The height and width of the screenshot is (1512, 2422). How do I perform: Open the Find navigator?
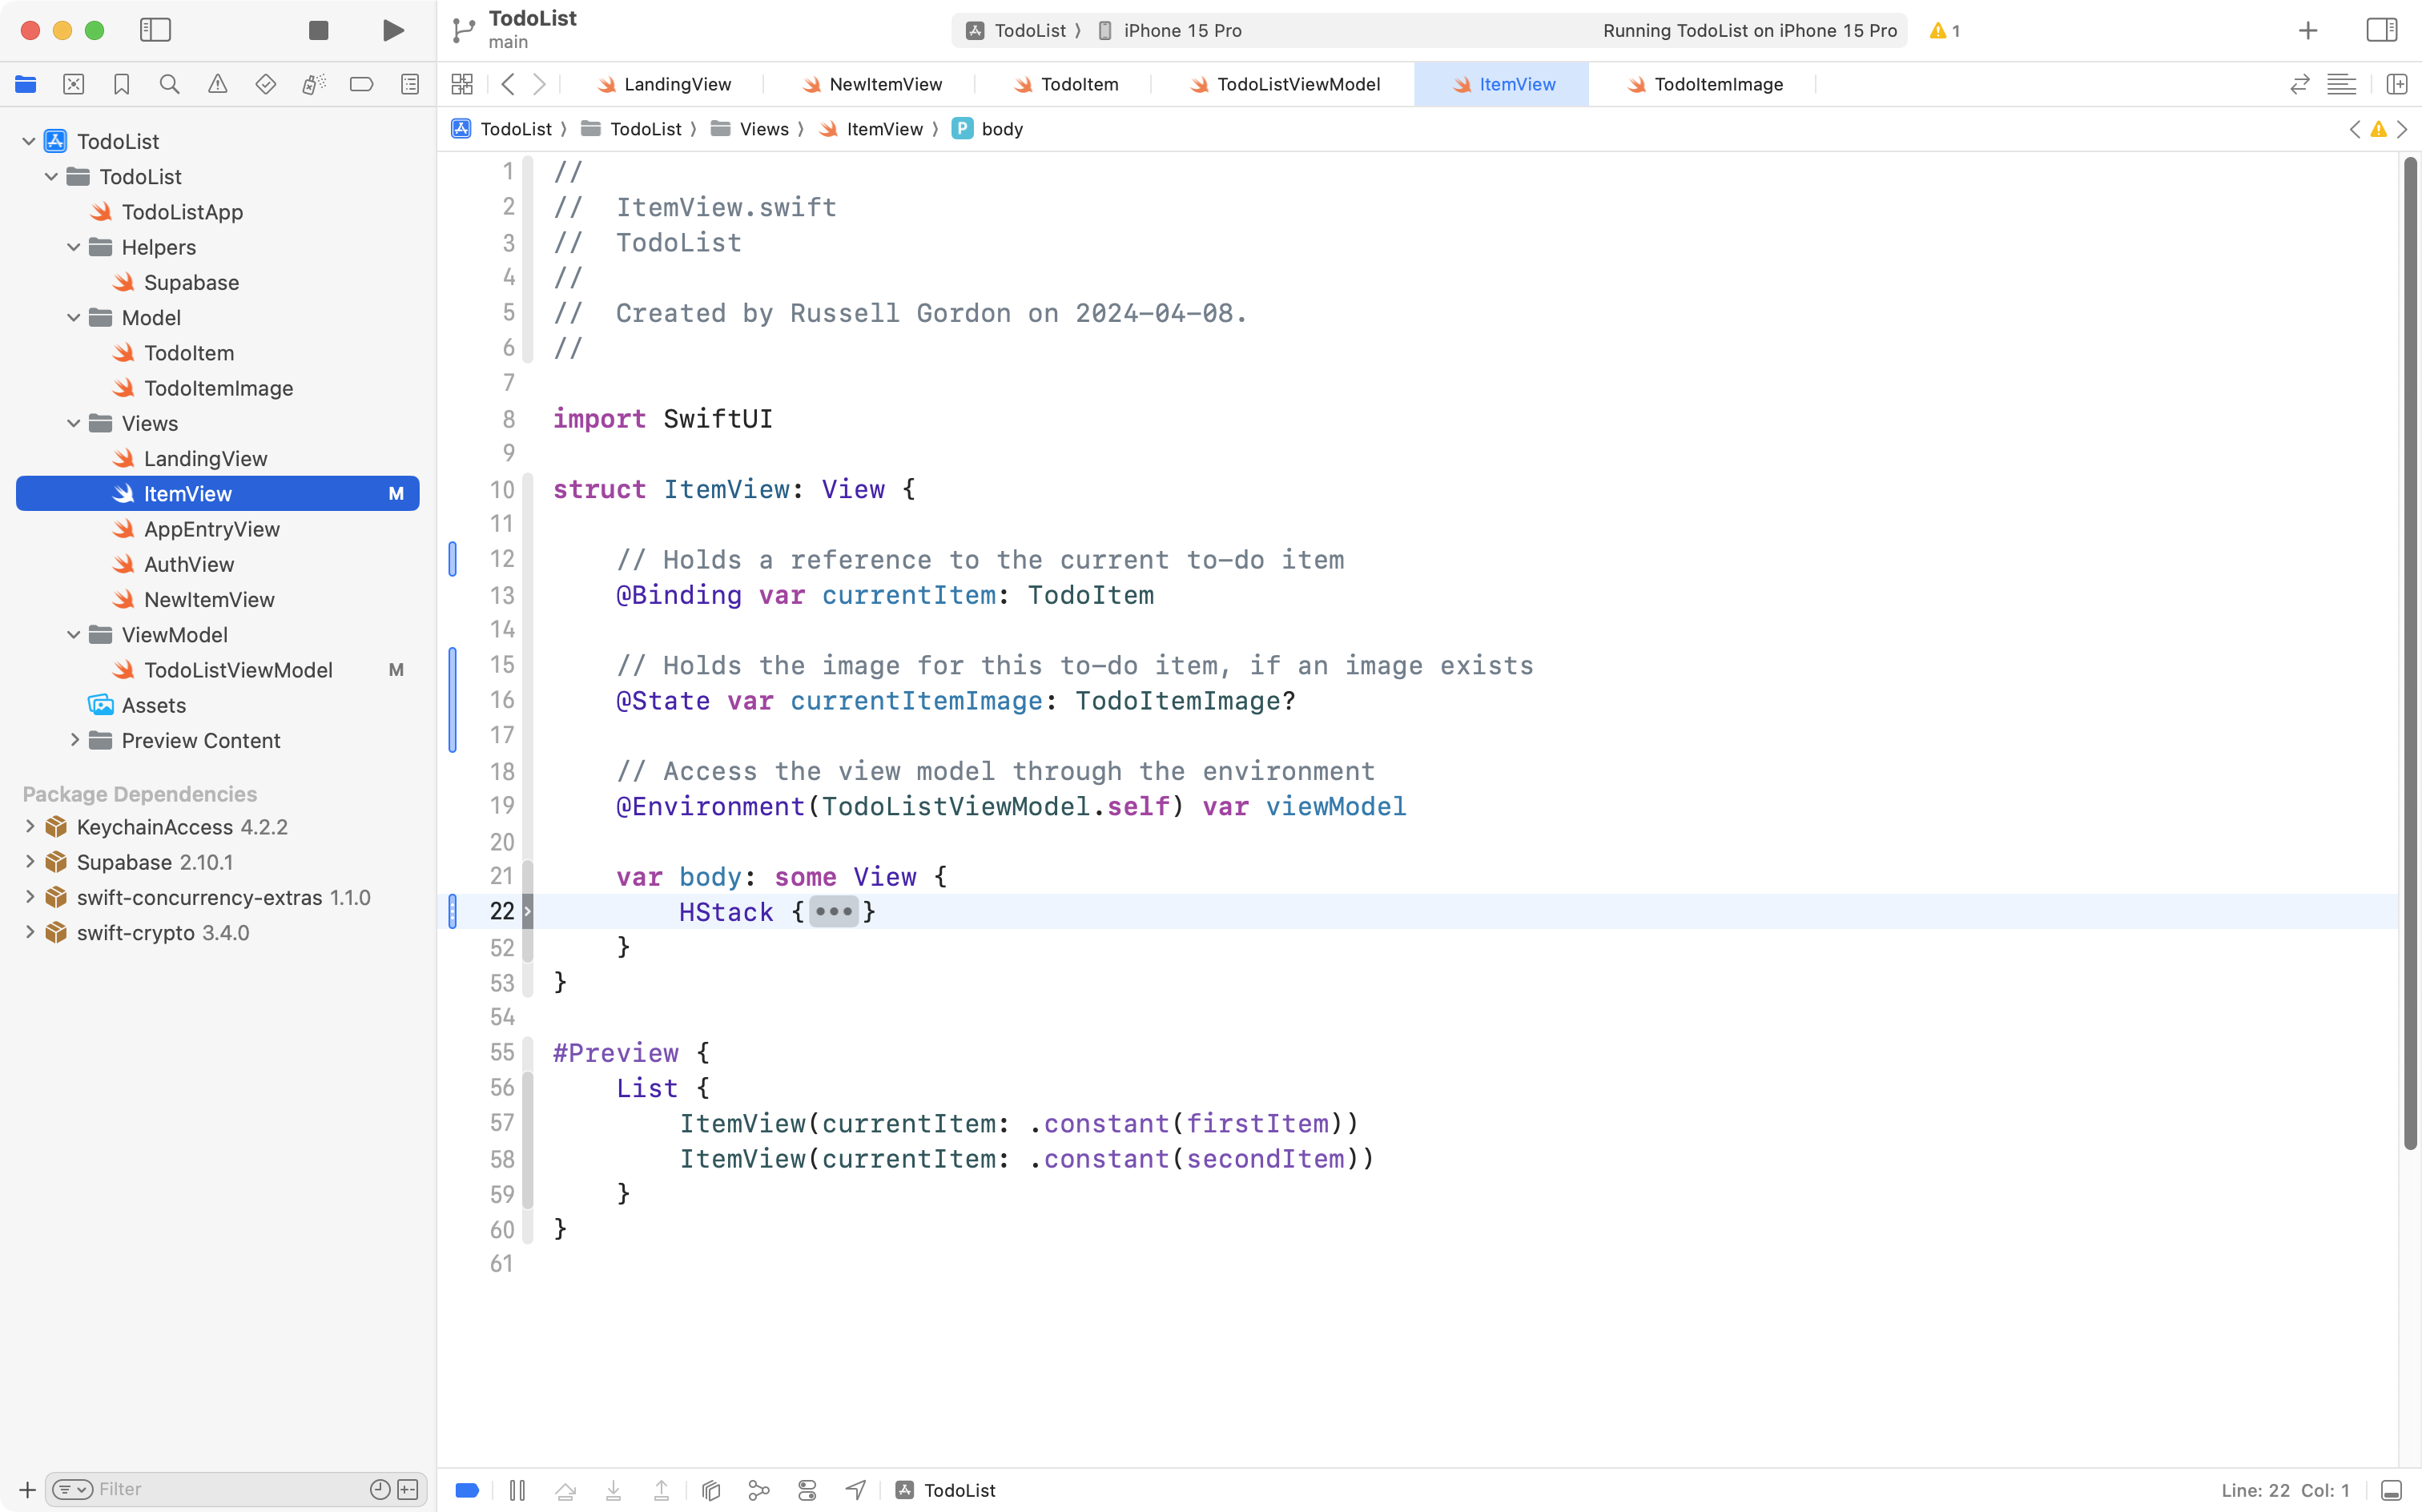click(x=169, y=84)
